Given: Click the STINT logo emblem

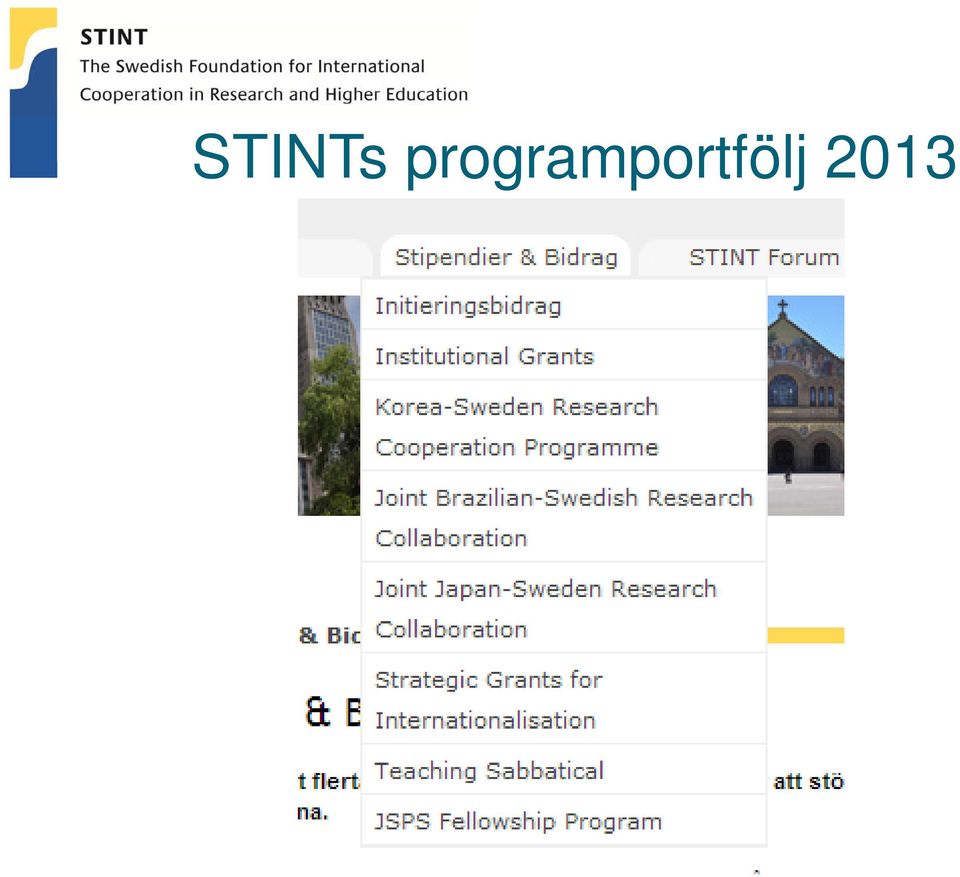Looking at the screenshot, I should click(34, 92).
